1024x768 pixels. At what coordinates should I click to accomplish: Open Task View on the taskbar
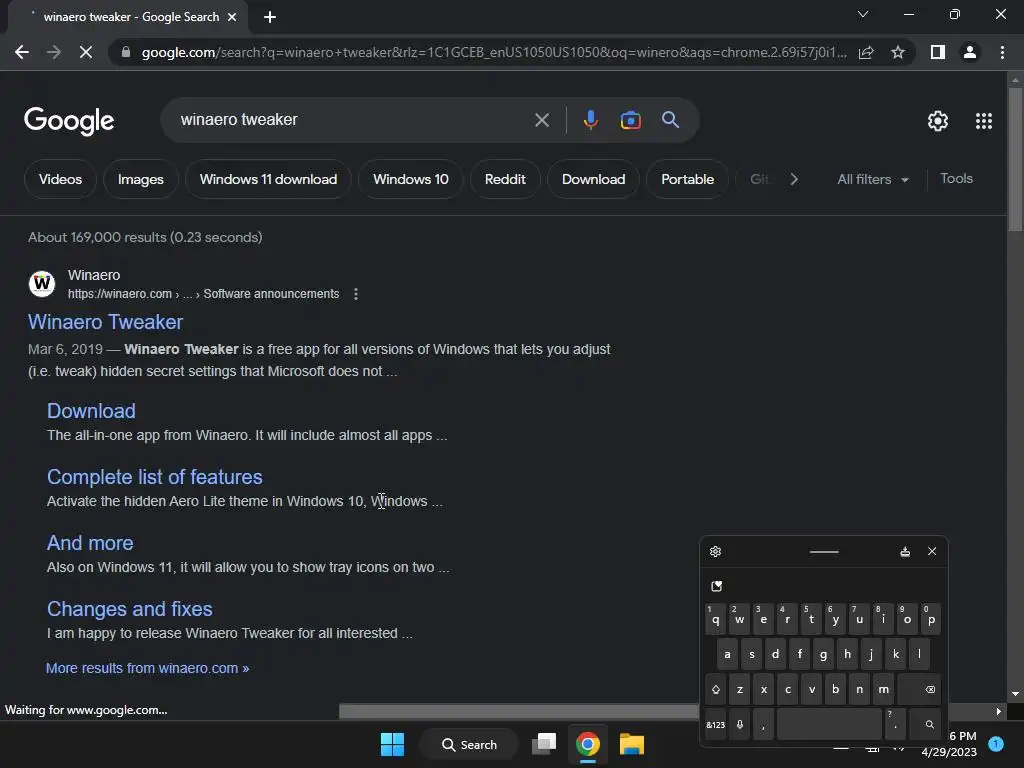coord(544,744)
